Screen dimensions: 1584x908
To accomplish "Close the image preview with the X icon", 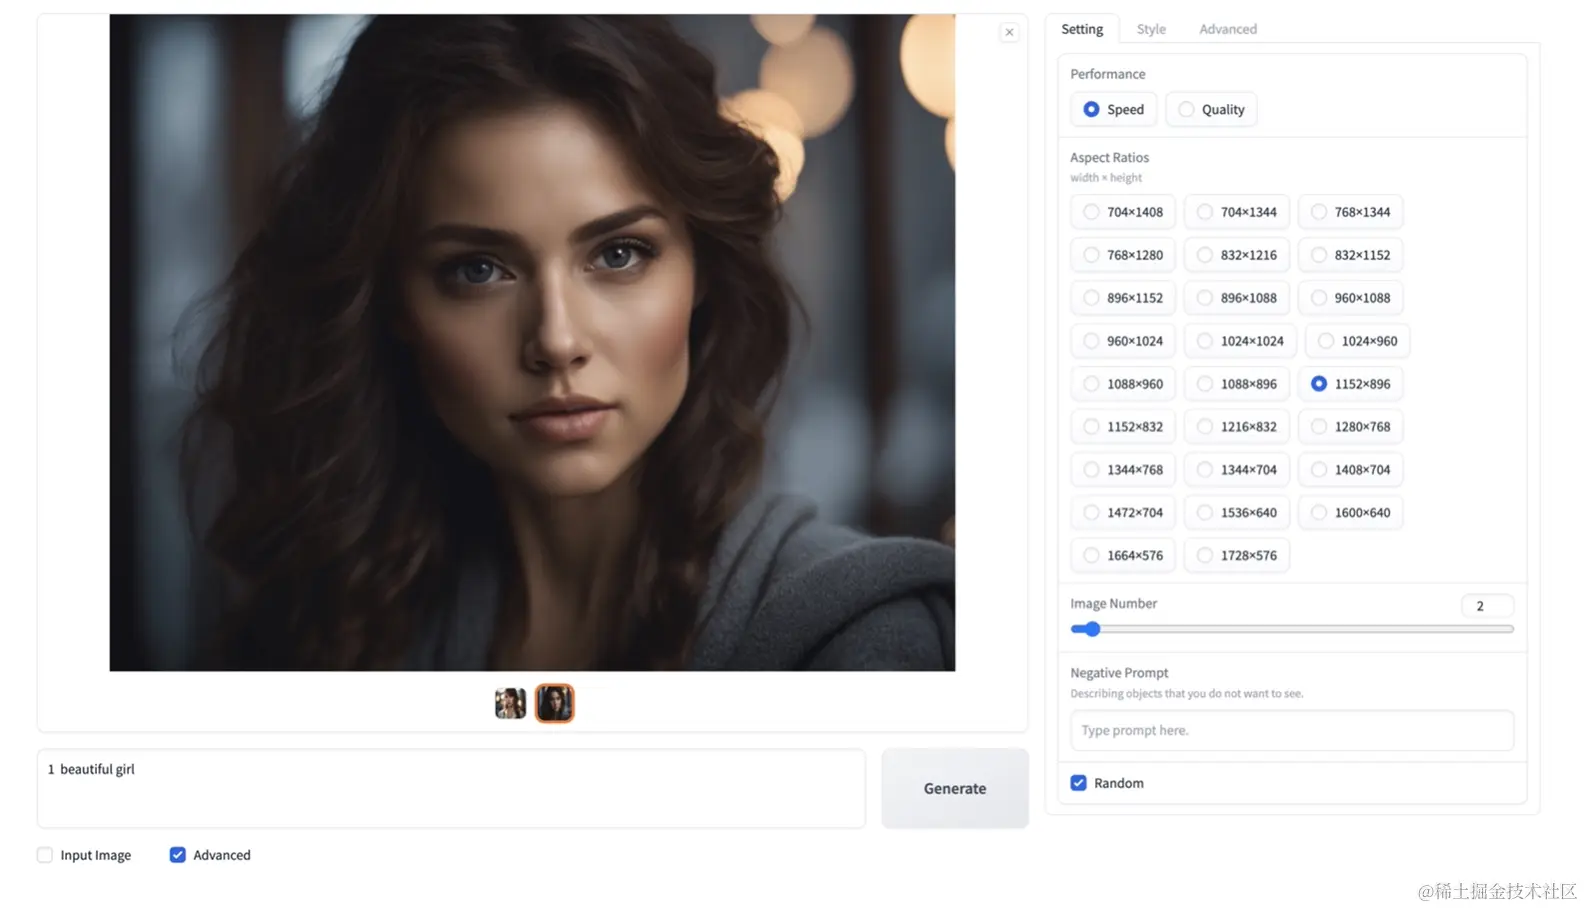I will [x=1009, y=32].
